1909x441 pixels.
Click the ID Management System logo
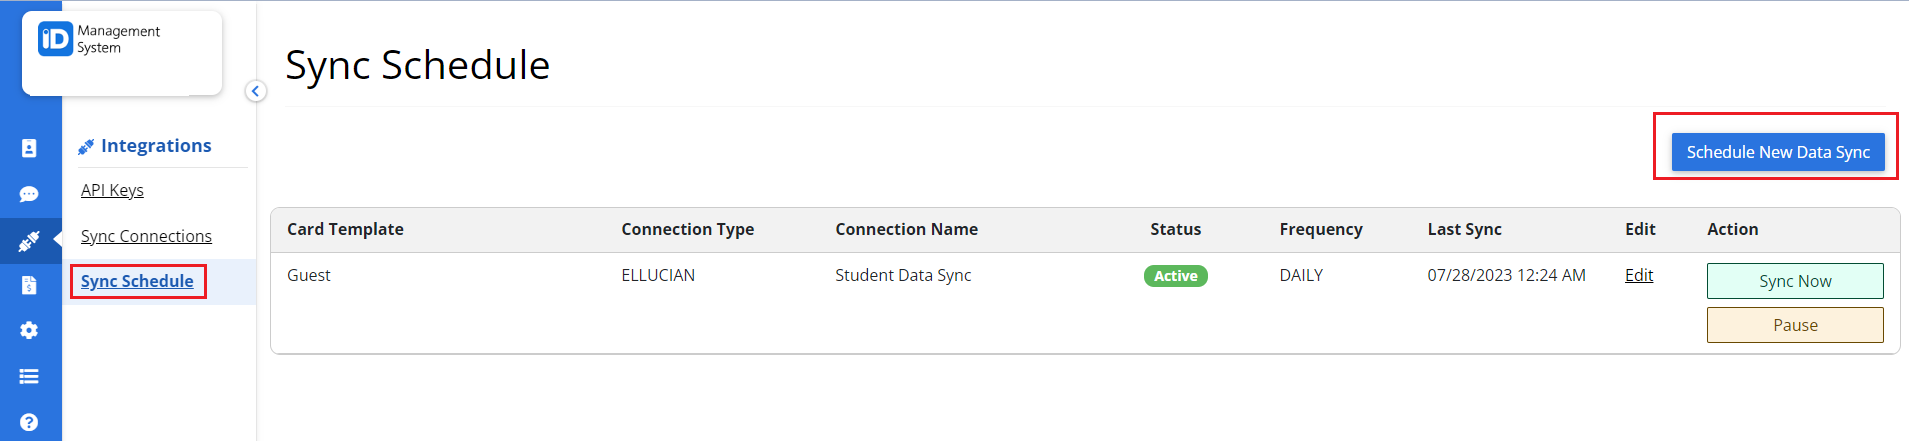click(99, 40)
